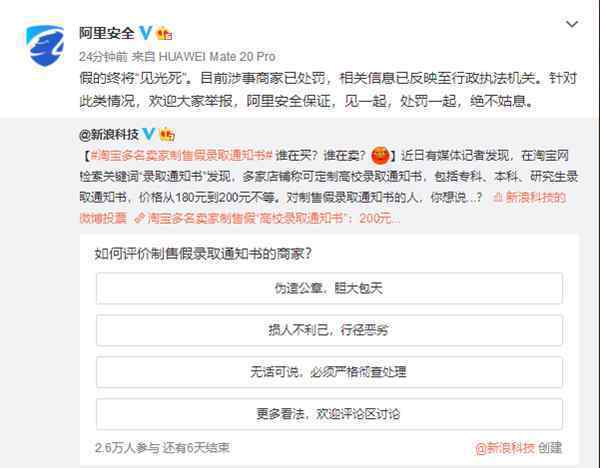Open the 24分钟前 timestamp
The height and width of the screenshot is (468, 600).
coord(103,57)
